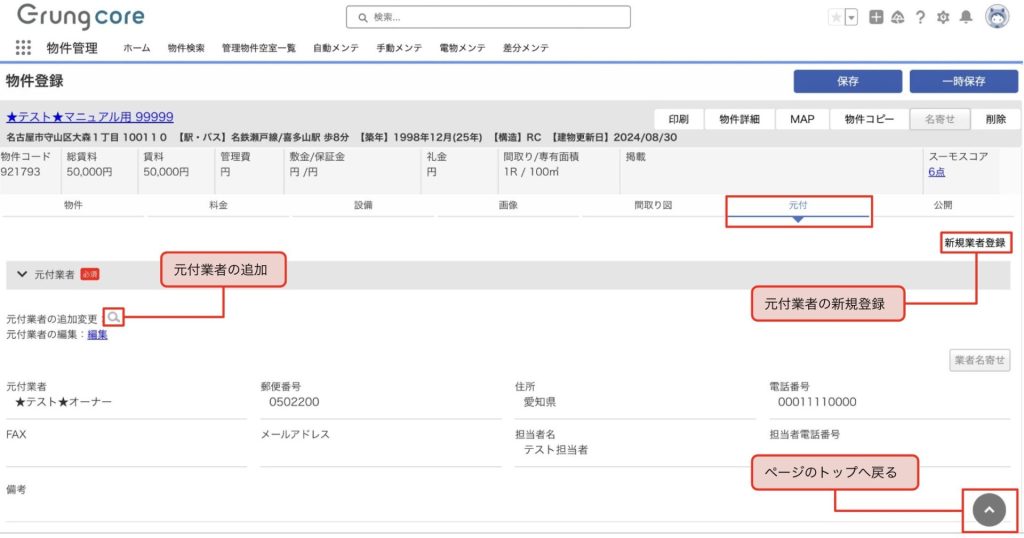Open the setup gear icon

942,17
